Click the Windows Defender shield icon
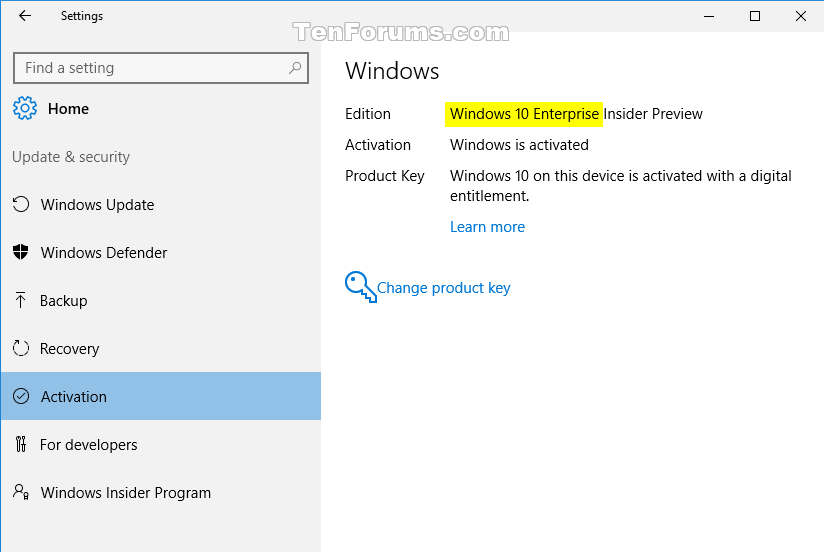The height and width of the screenshot is (552, 824). 20,252
